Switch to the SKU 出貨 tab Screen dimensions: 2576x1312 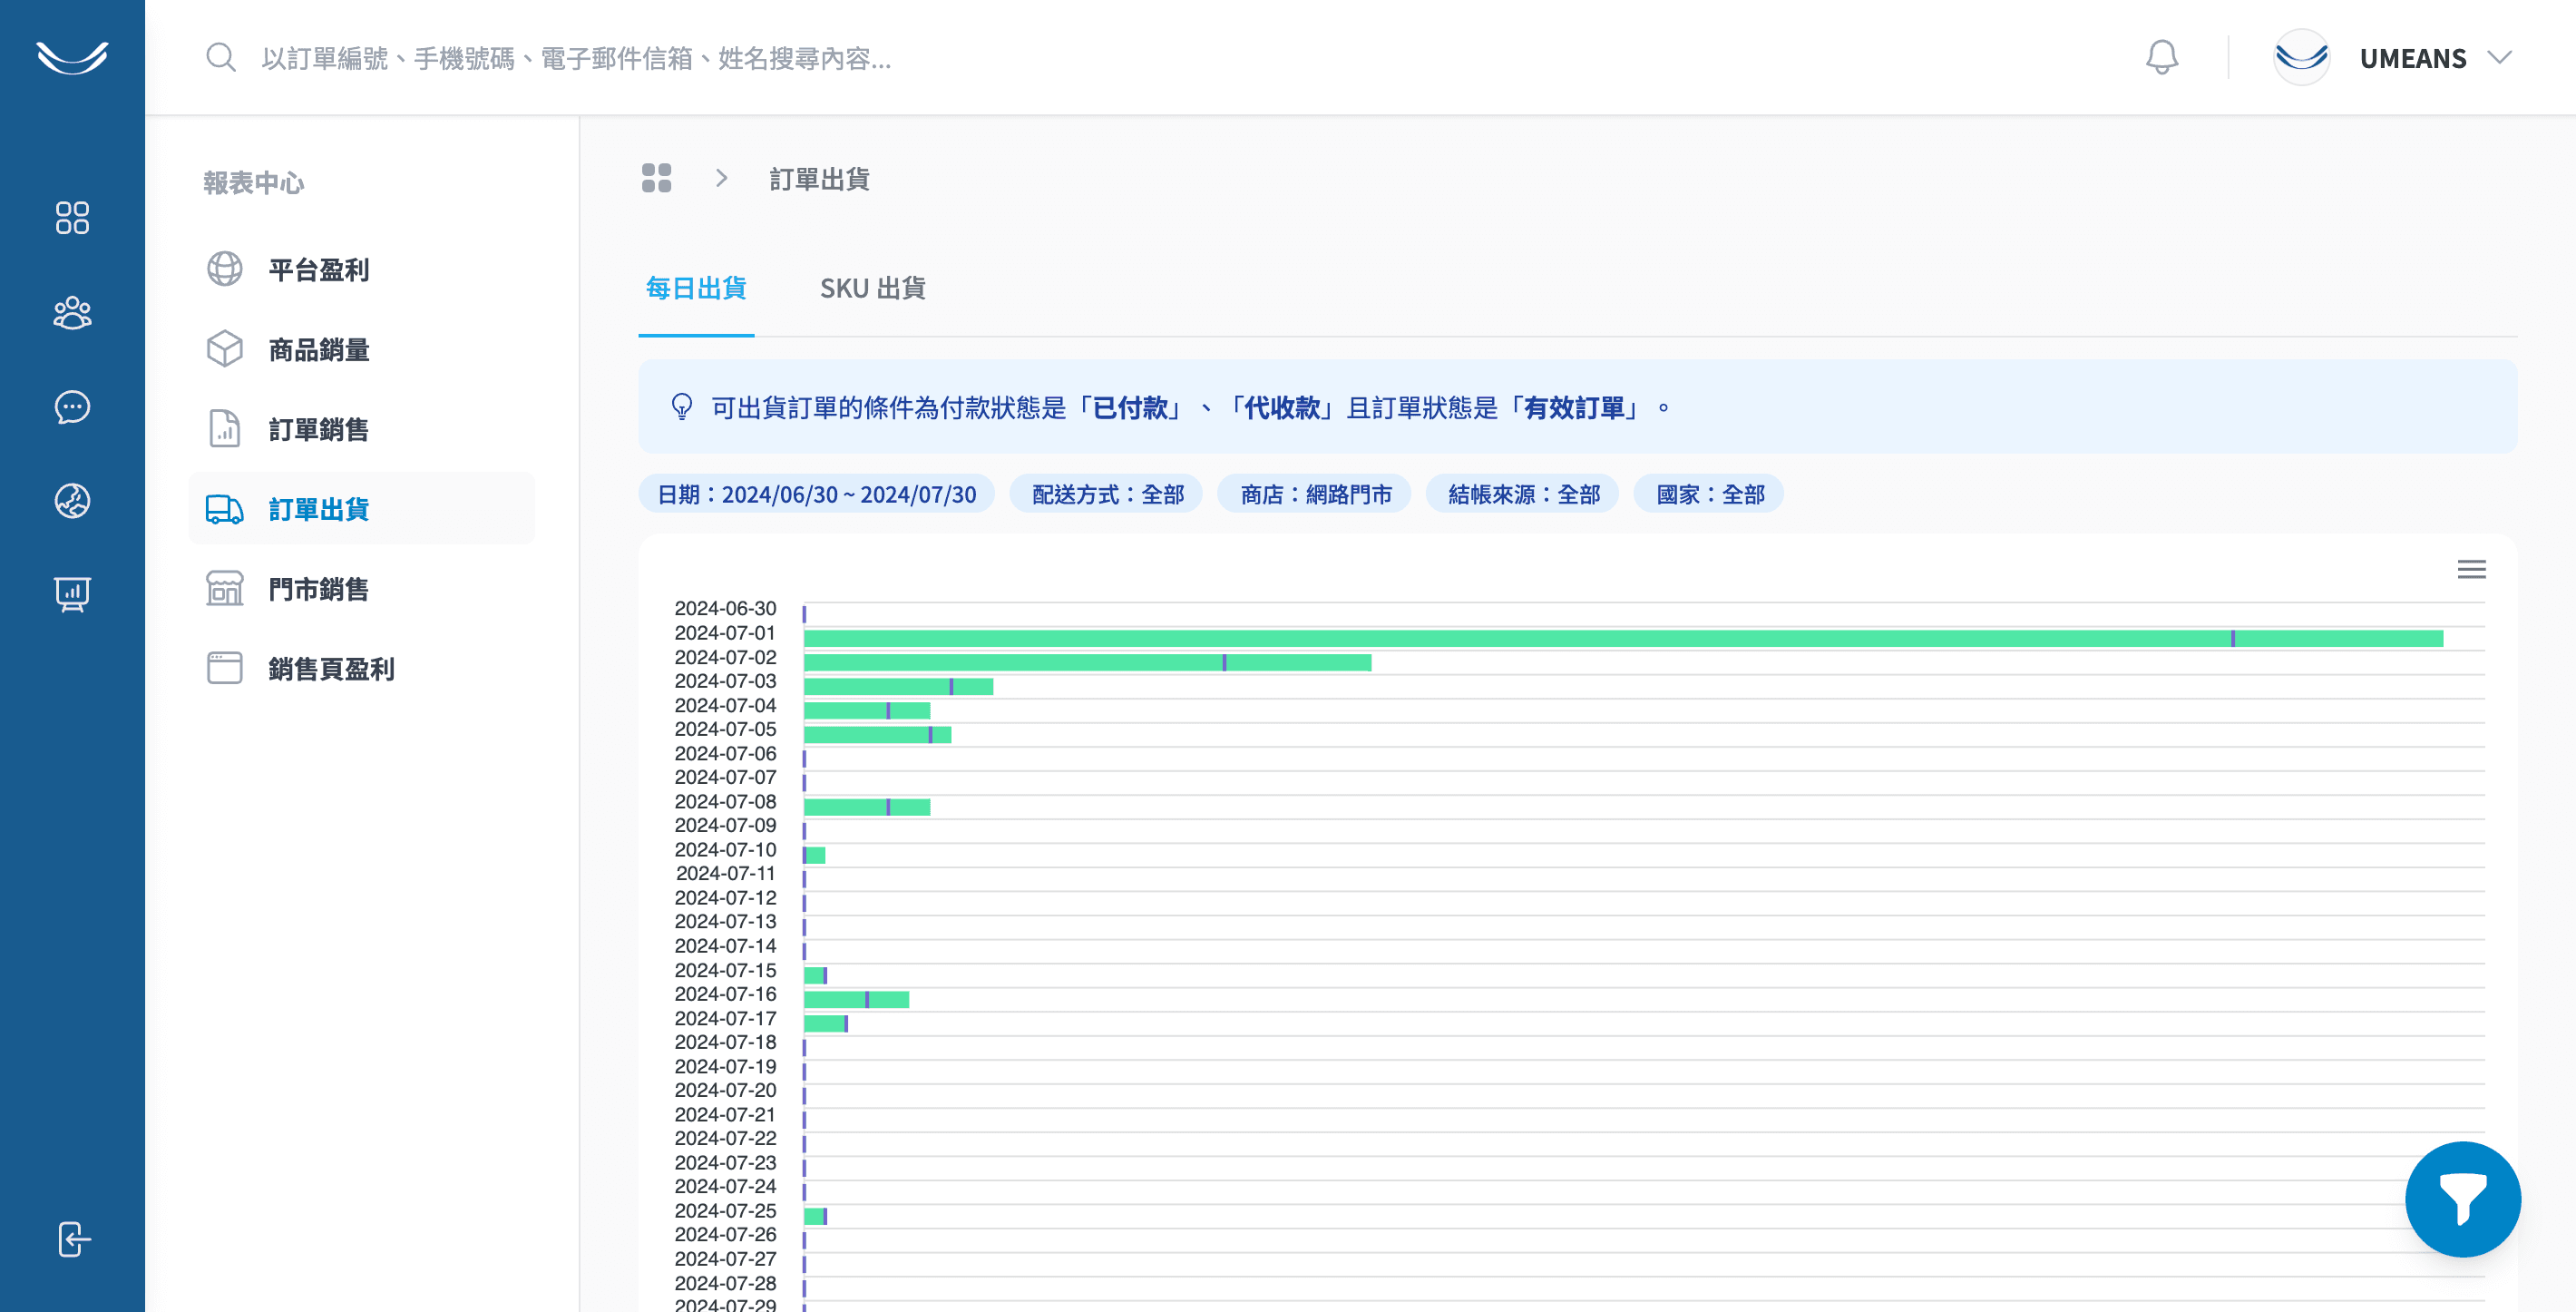point(872,288)
